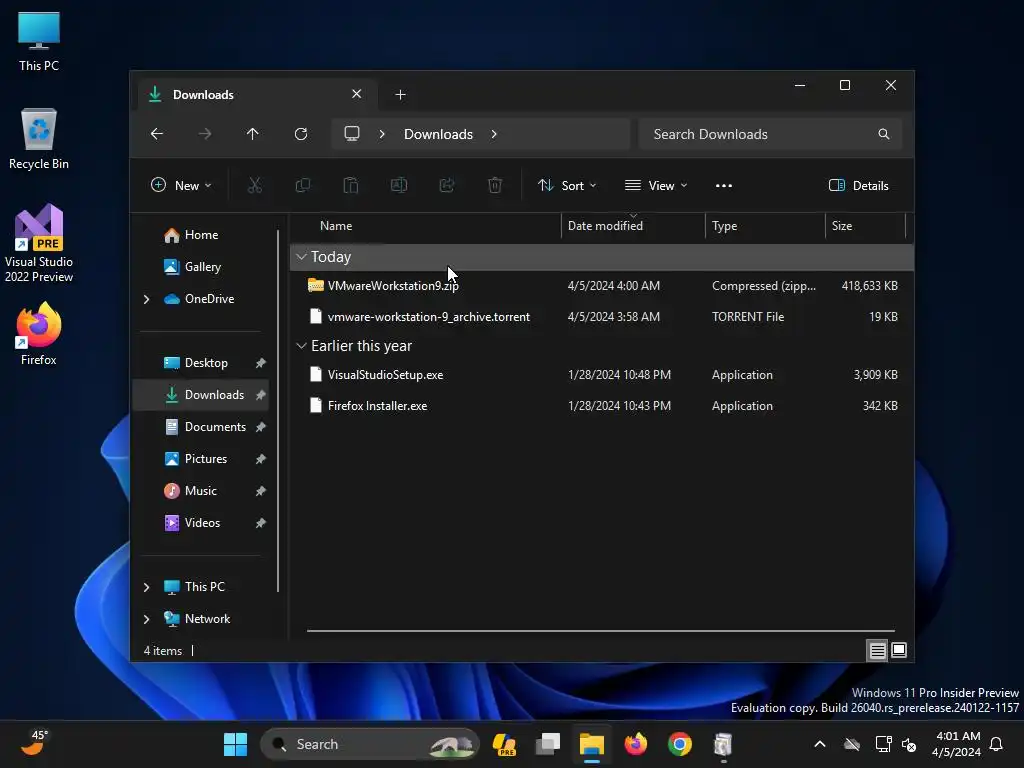Click the taskbar Search box

pos(370,744)
